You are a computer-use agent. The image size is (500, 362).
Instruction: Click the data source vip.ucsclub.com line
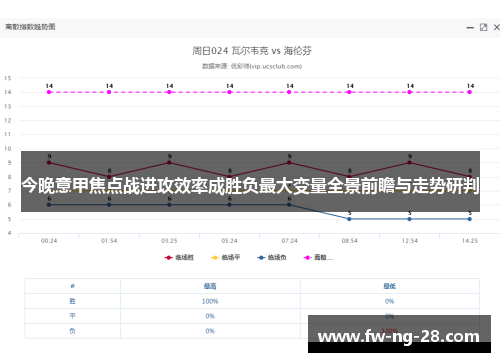(x=252, y=66)
